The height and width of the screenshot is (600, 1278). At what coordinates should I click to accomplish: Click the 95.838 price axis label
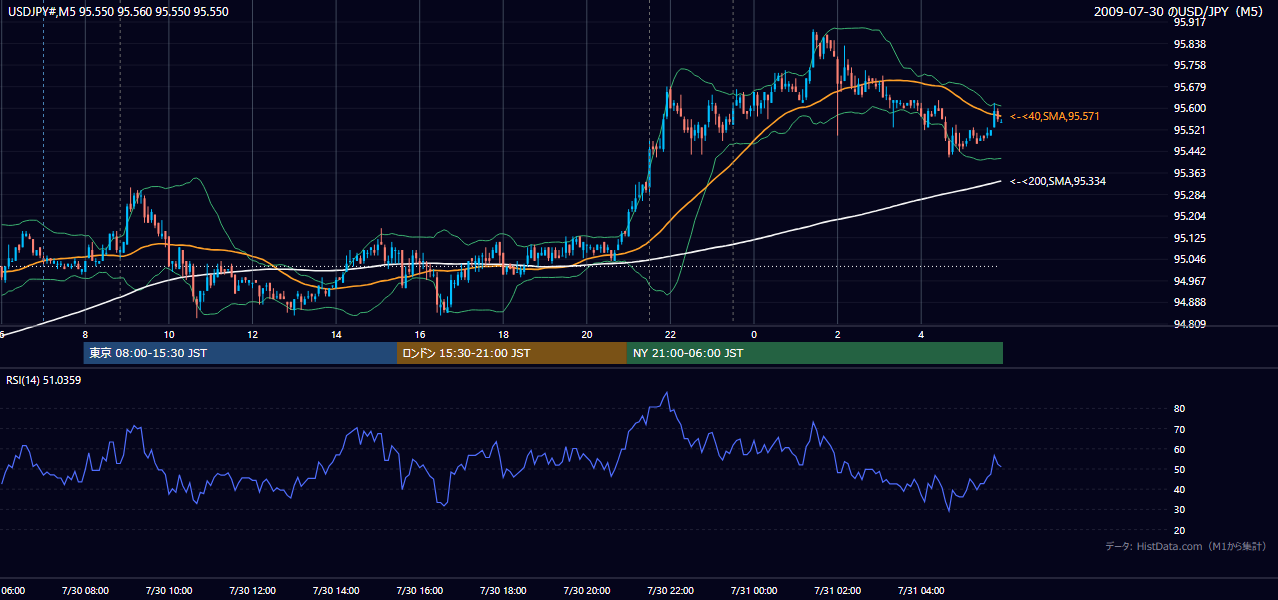tap(1189, 44)
